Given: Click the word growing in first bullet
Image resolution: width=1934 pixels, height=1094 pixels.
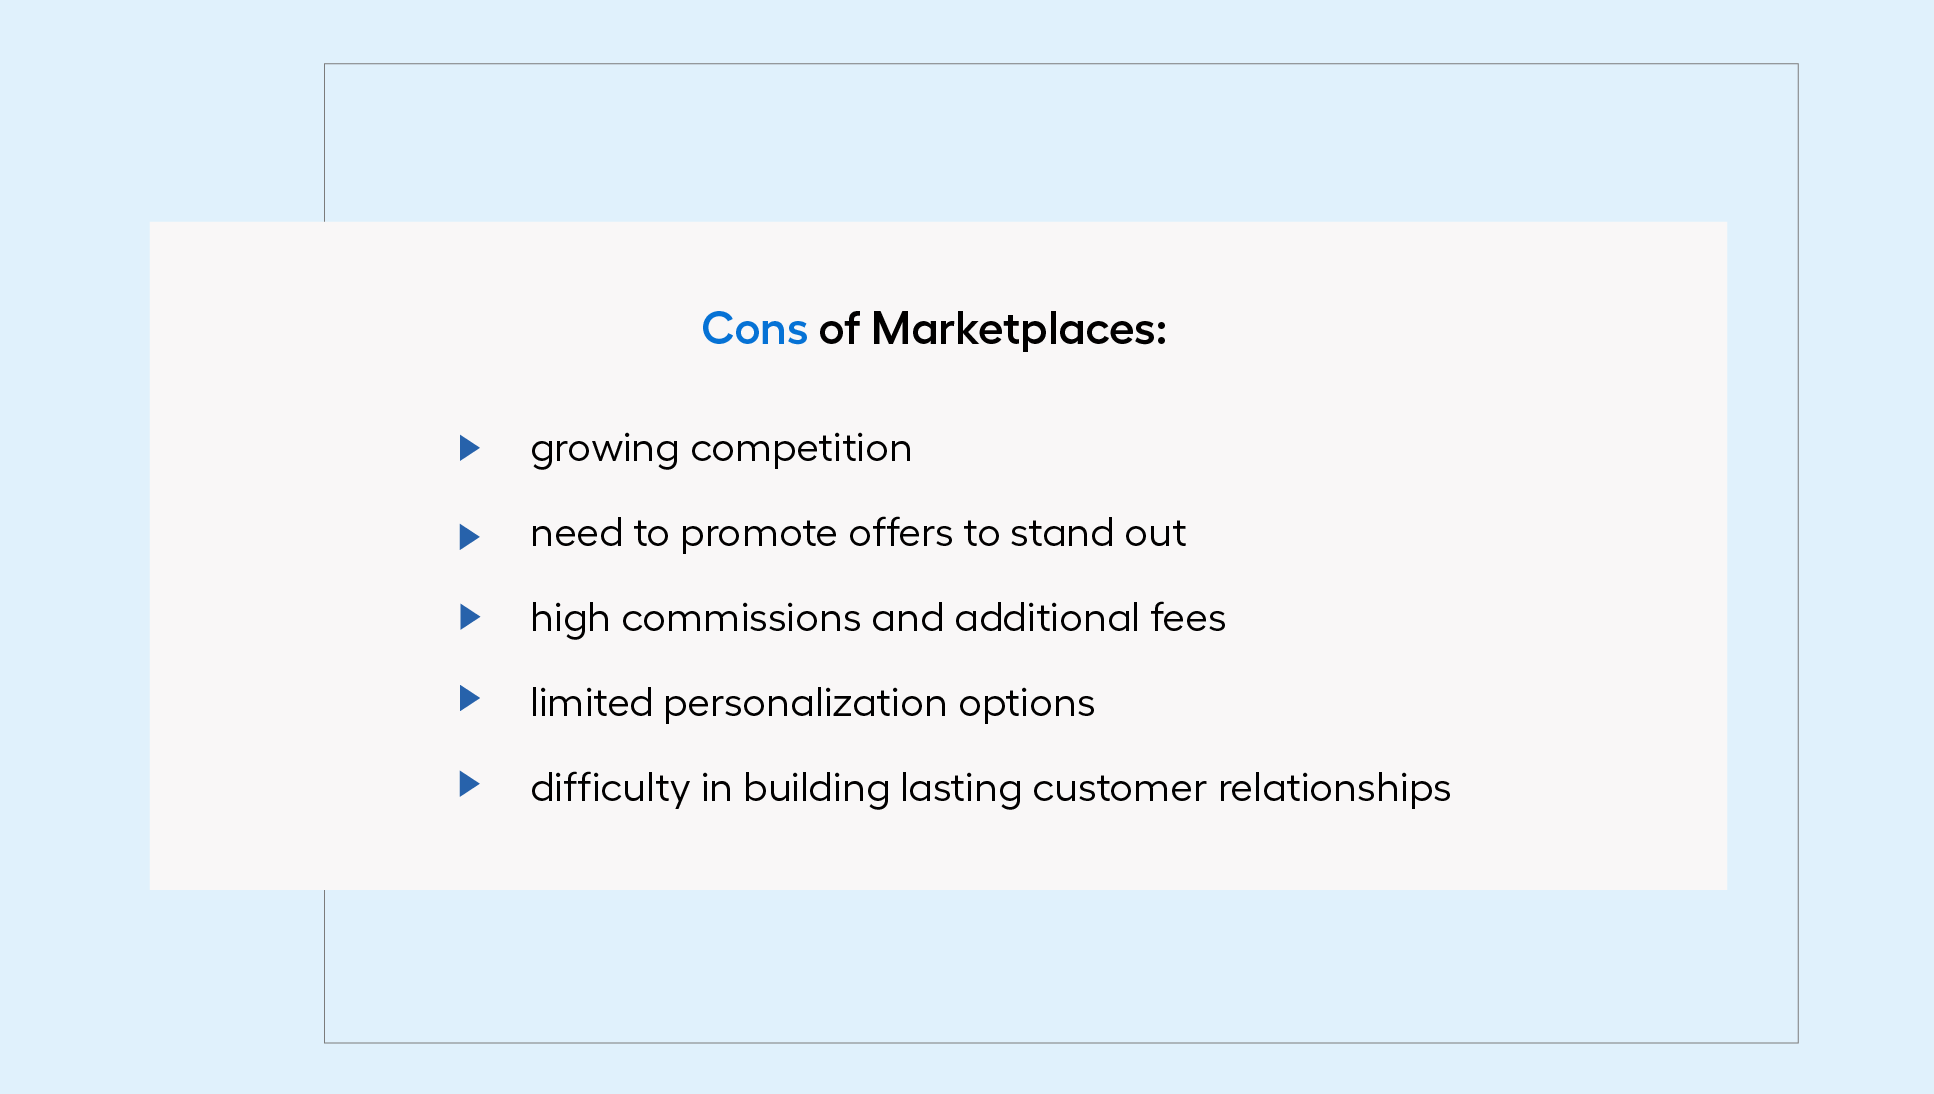Looking at the screenshot, I should [604, 449].
